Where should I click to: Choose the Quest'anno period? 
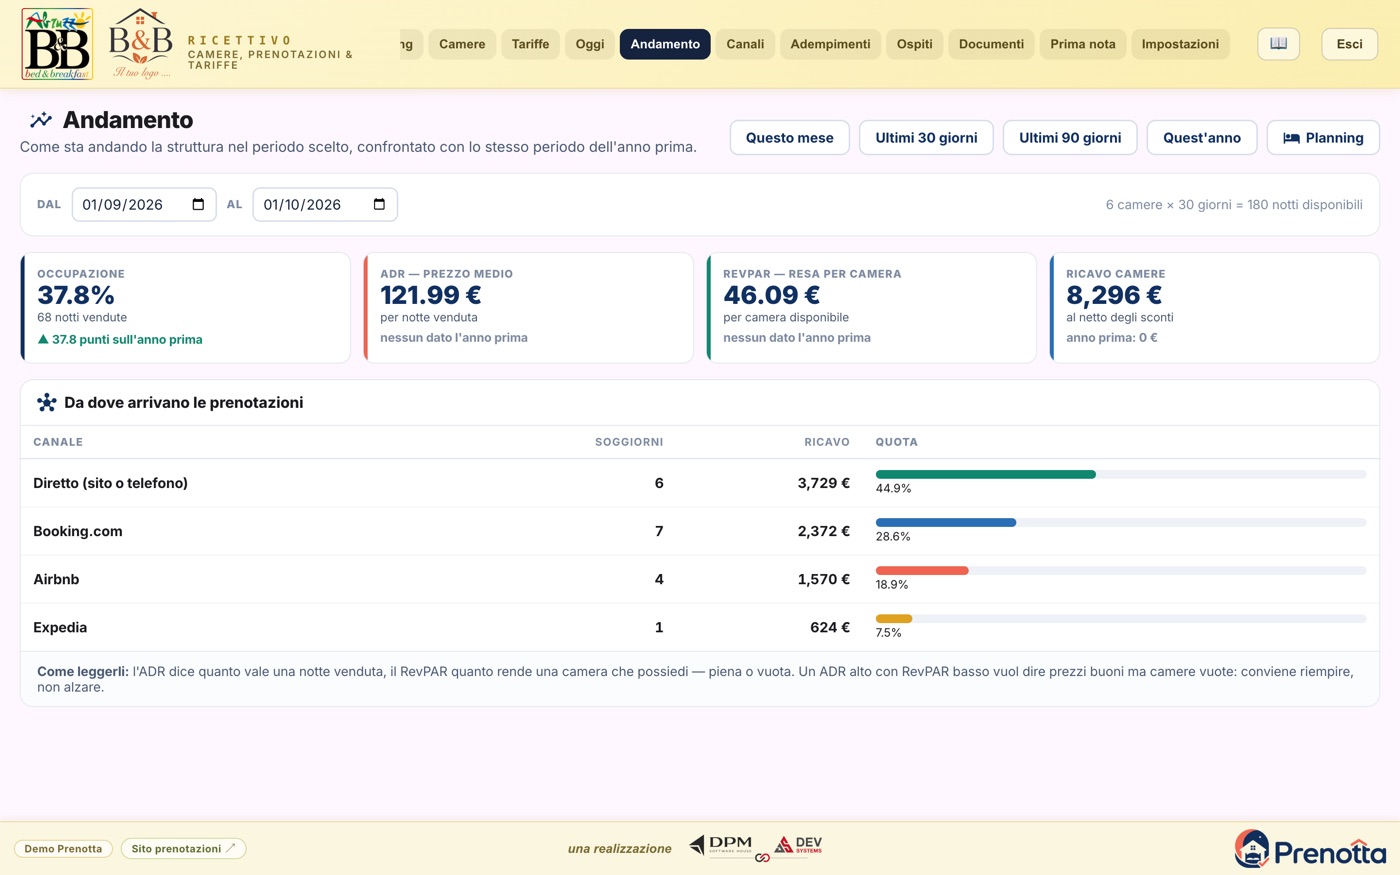1201,138
